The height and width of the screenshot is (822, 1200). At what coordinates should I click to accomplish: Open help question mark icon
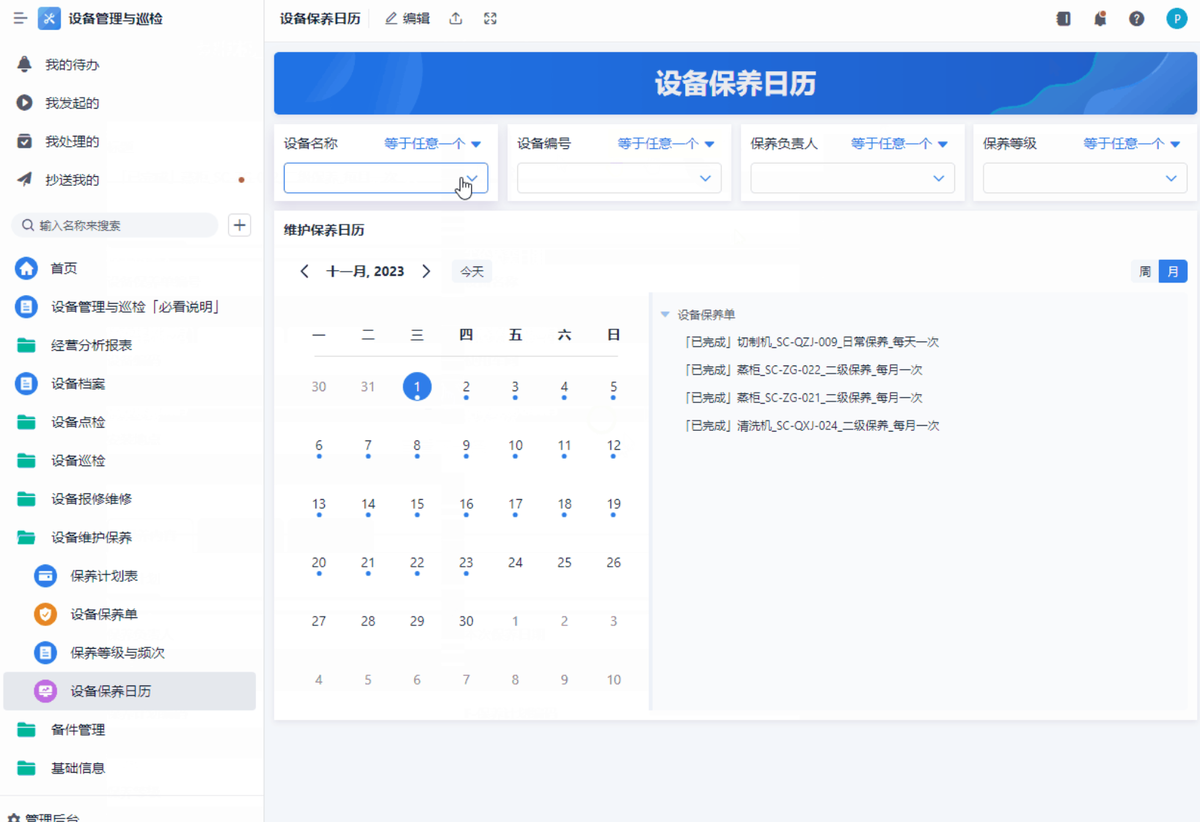pos(1137,19)
